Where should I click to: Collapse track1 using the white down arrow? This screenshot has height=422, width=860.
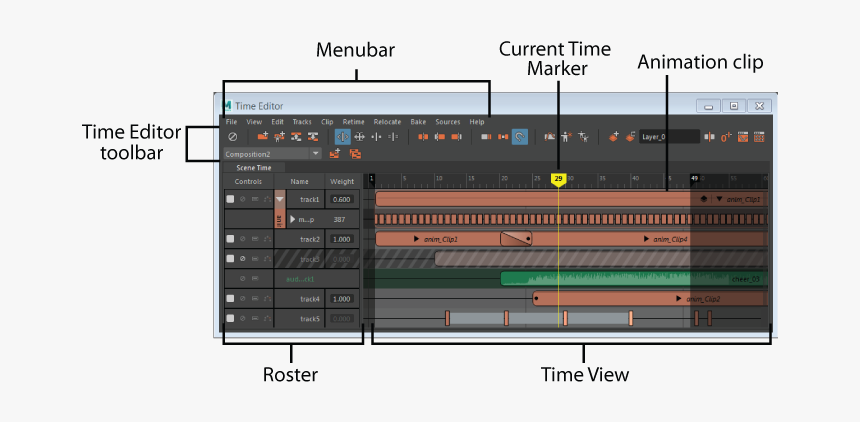pos(279,199)
